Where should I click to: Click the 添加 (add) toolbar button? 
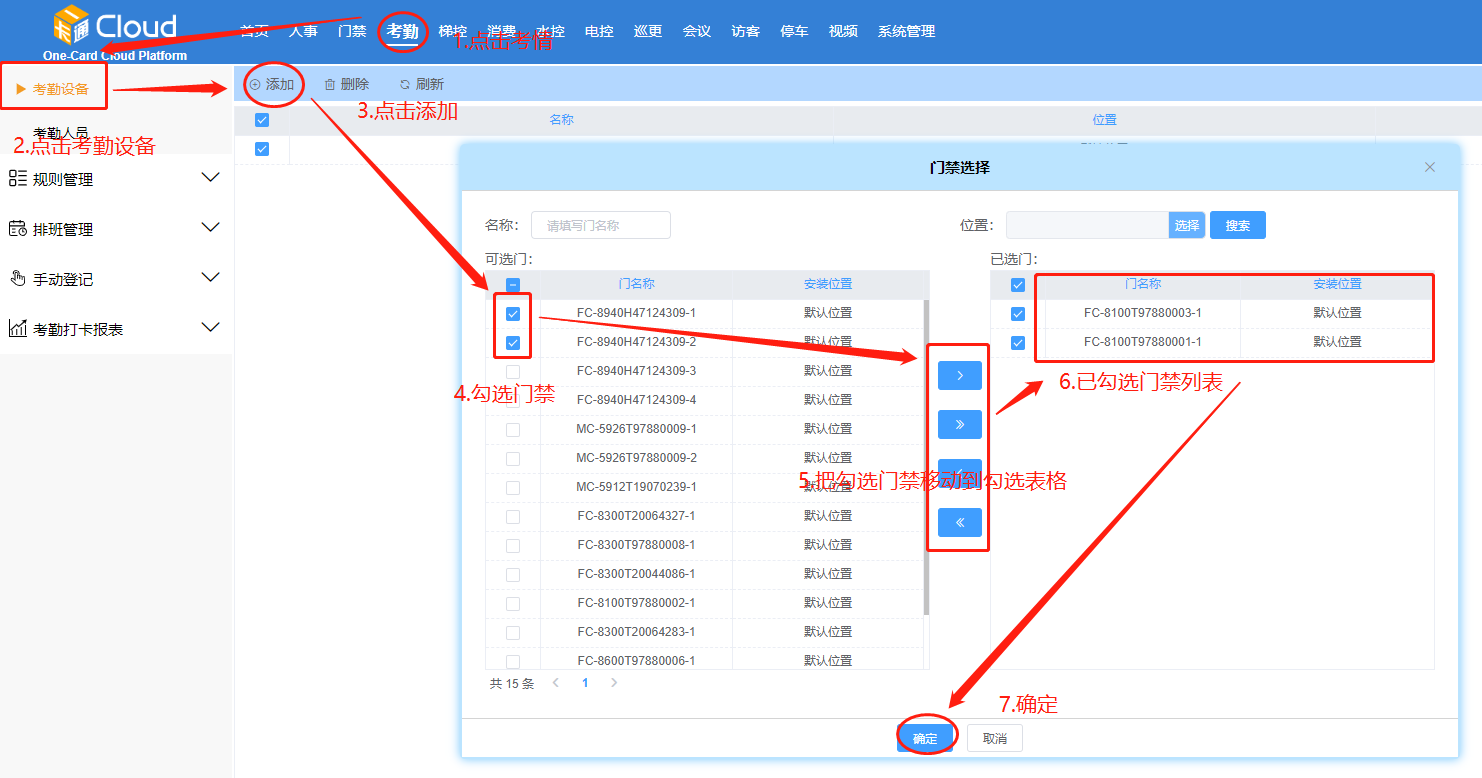[273, 85]
